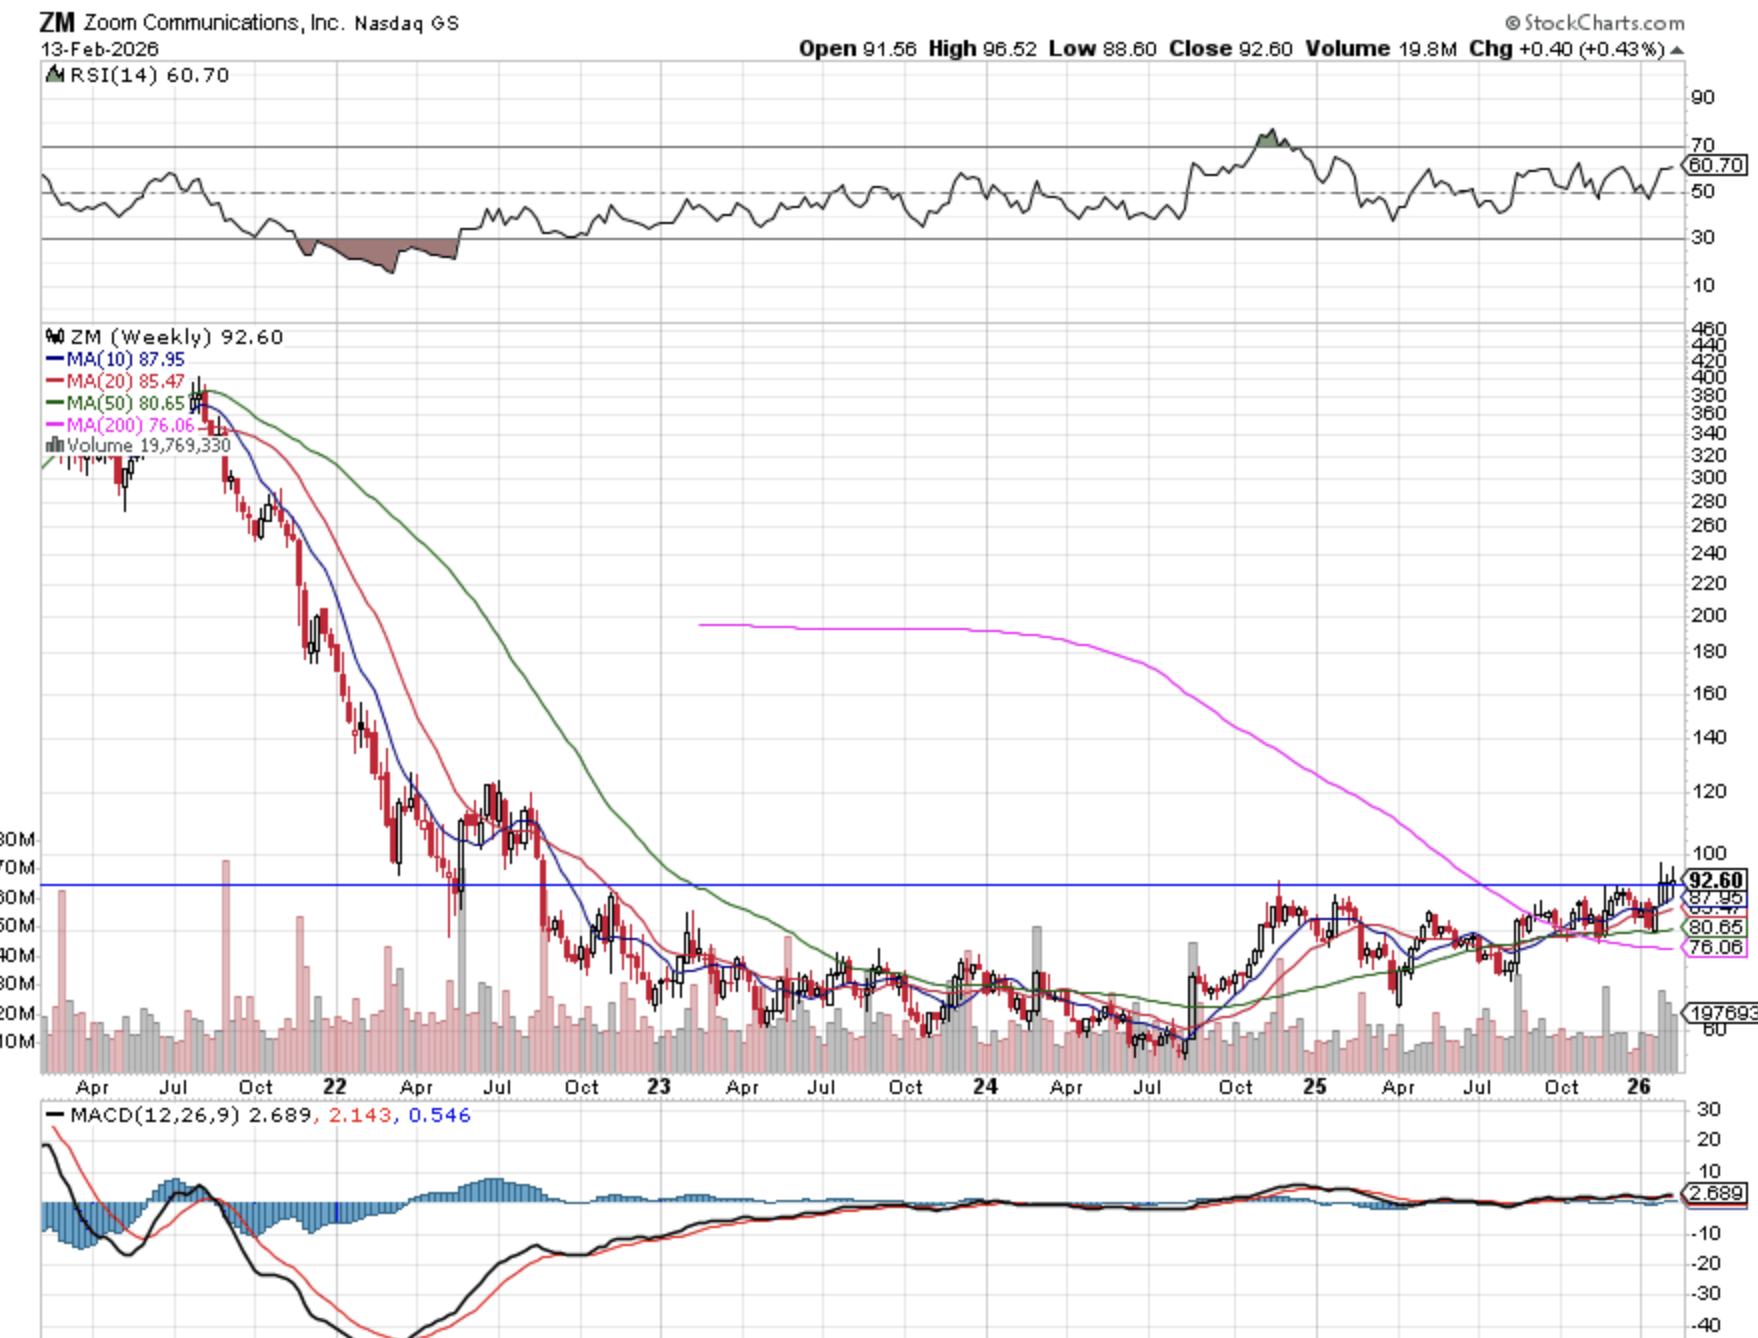
Task: Click the candlestick icon beside ZM (Weekly)
Action: [55, 337]
